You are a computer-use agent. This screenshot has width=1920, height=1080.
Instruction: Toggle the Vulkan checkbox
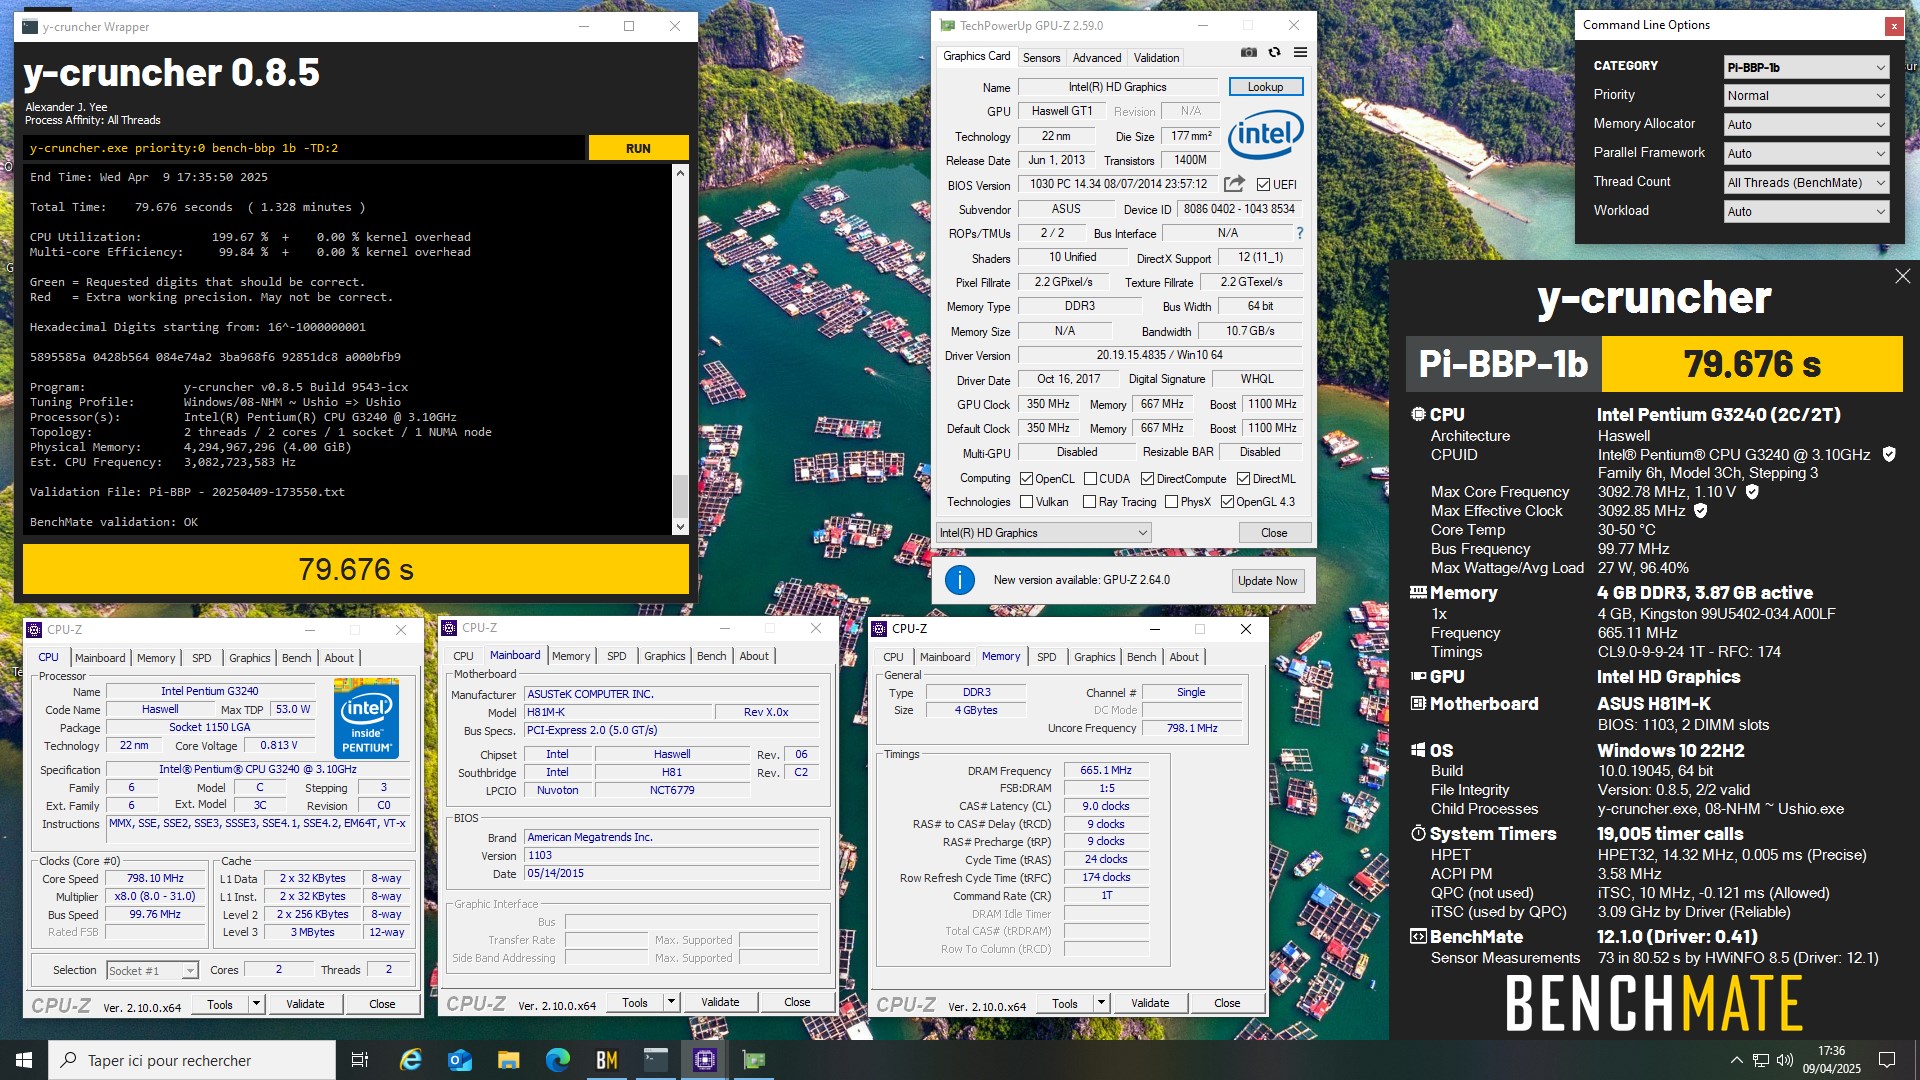point(1026,502)
